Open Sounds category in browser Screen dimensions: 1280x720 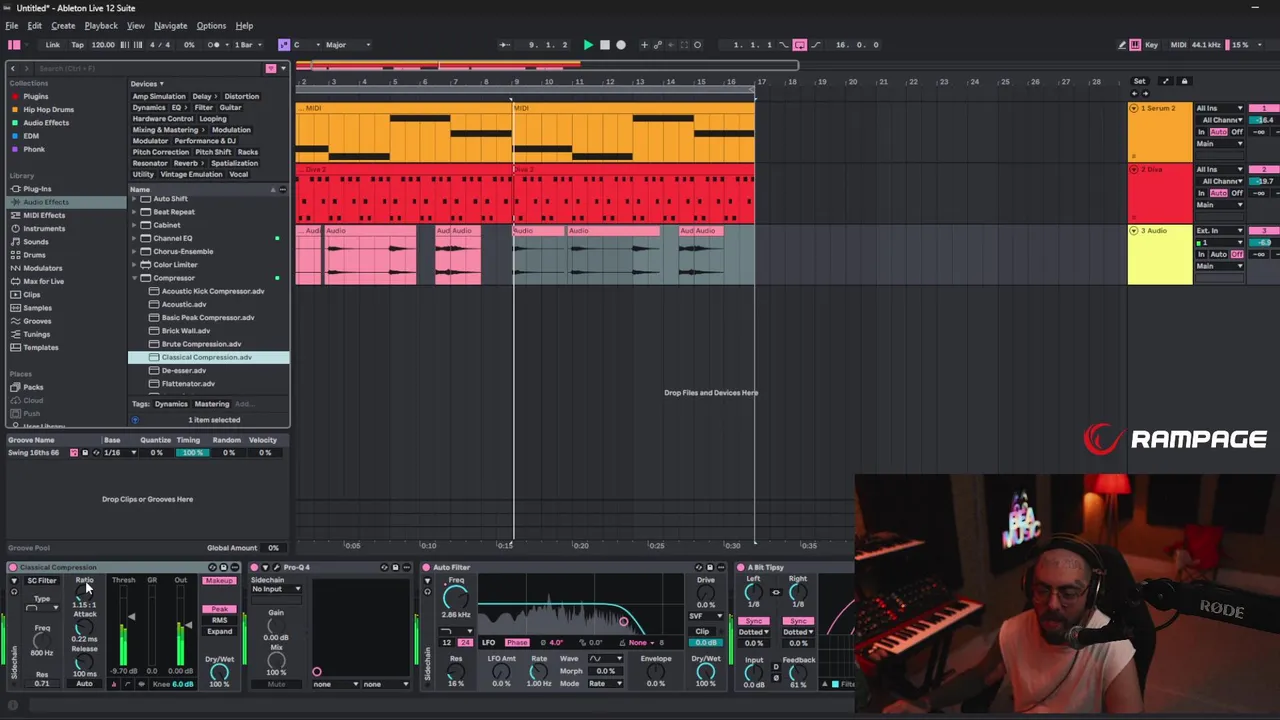(x=35, y=242)
